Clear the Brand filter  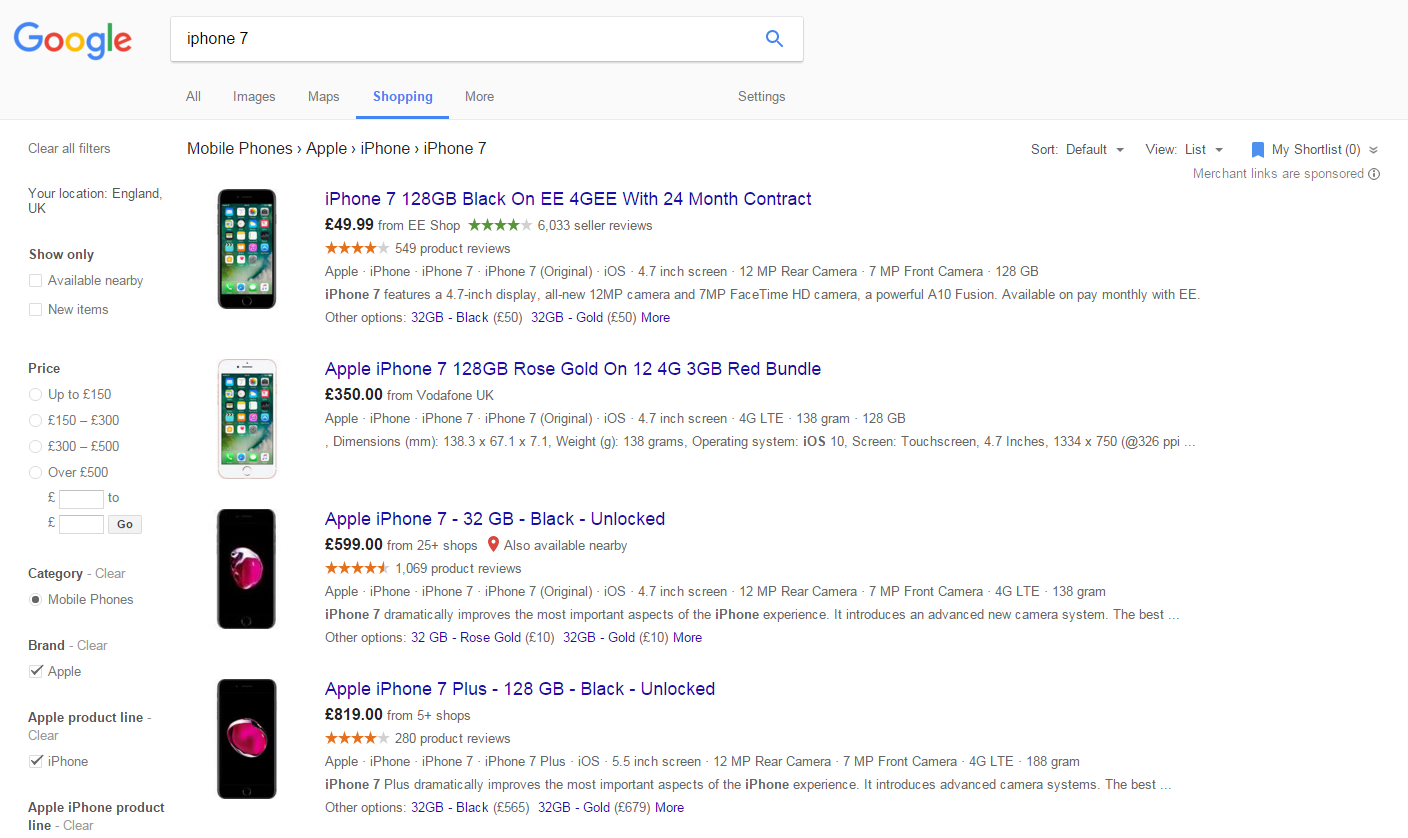coord(92,646)
